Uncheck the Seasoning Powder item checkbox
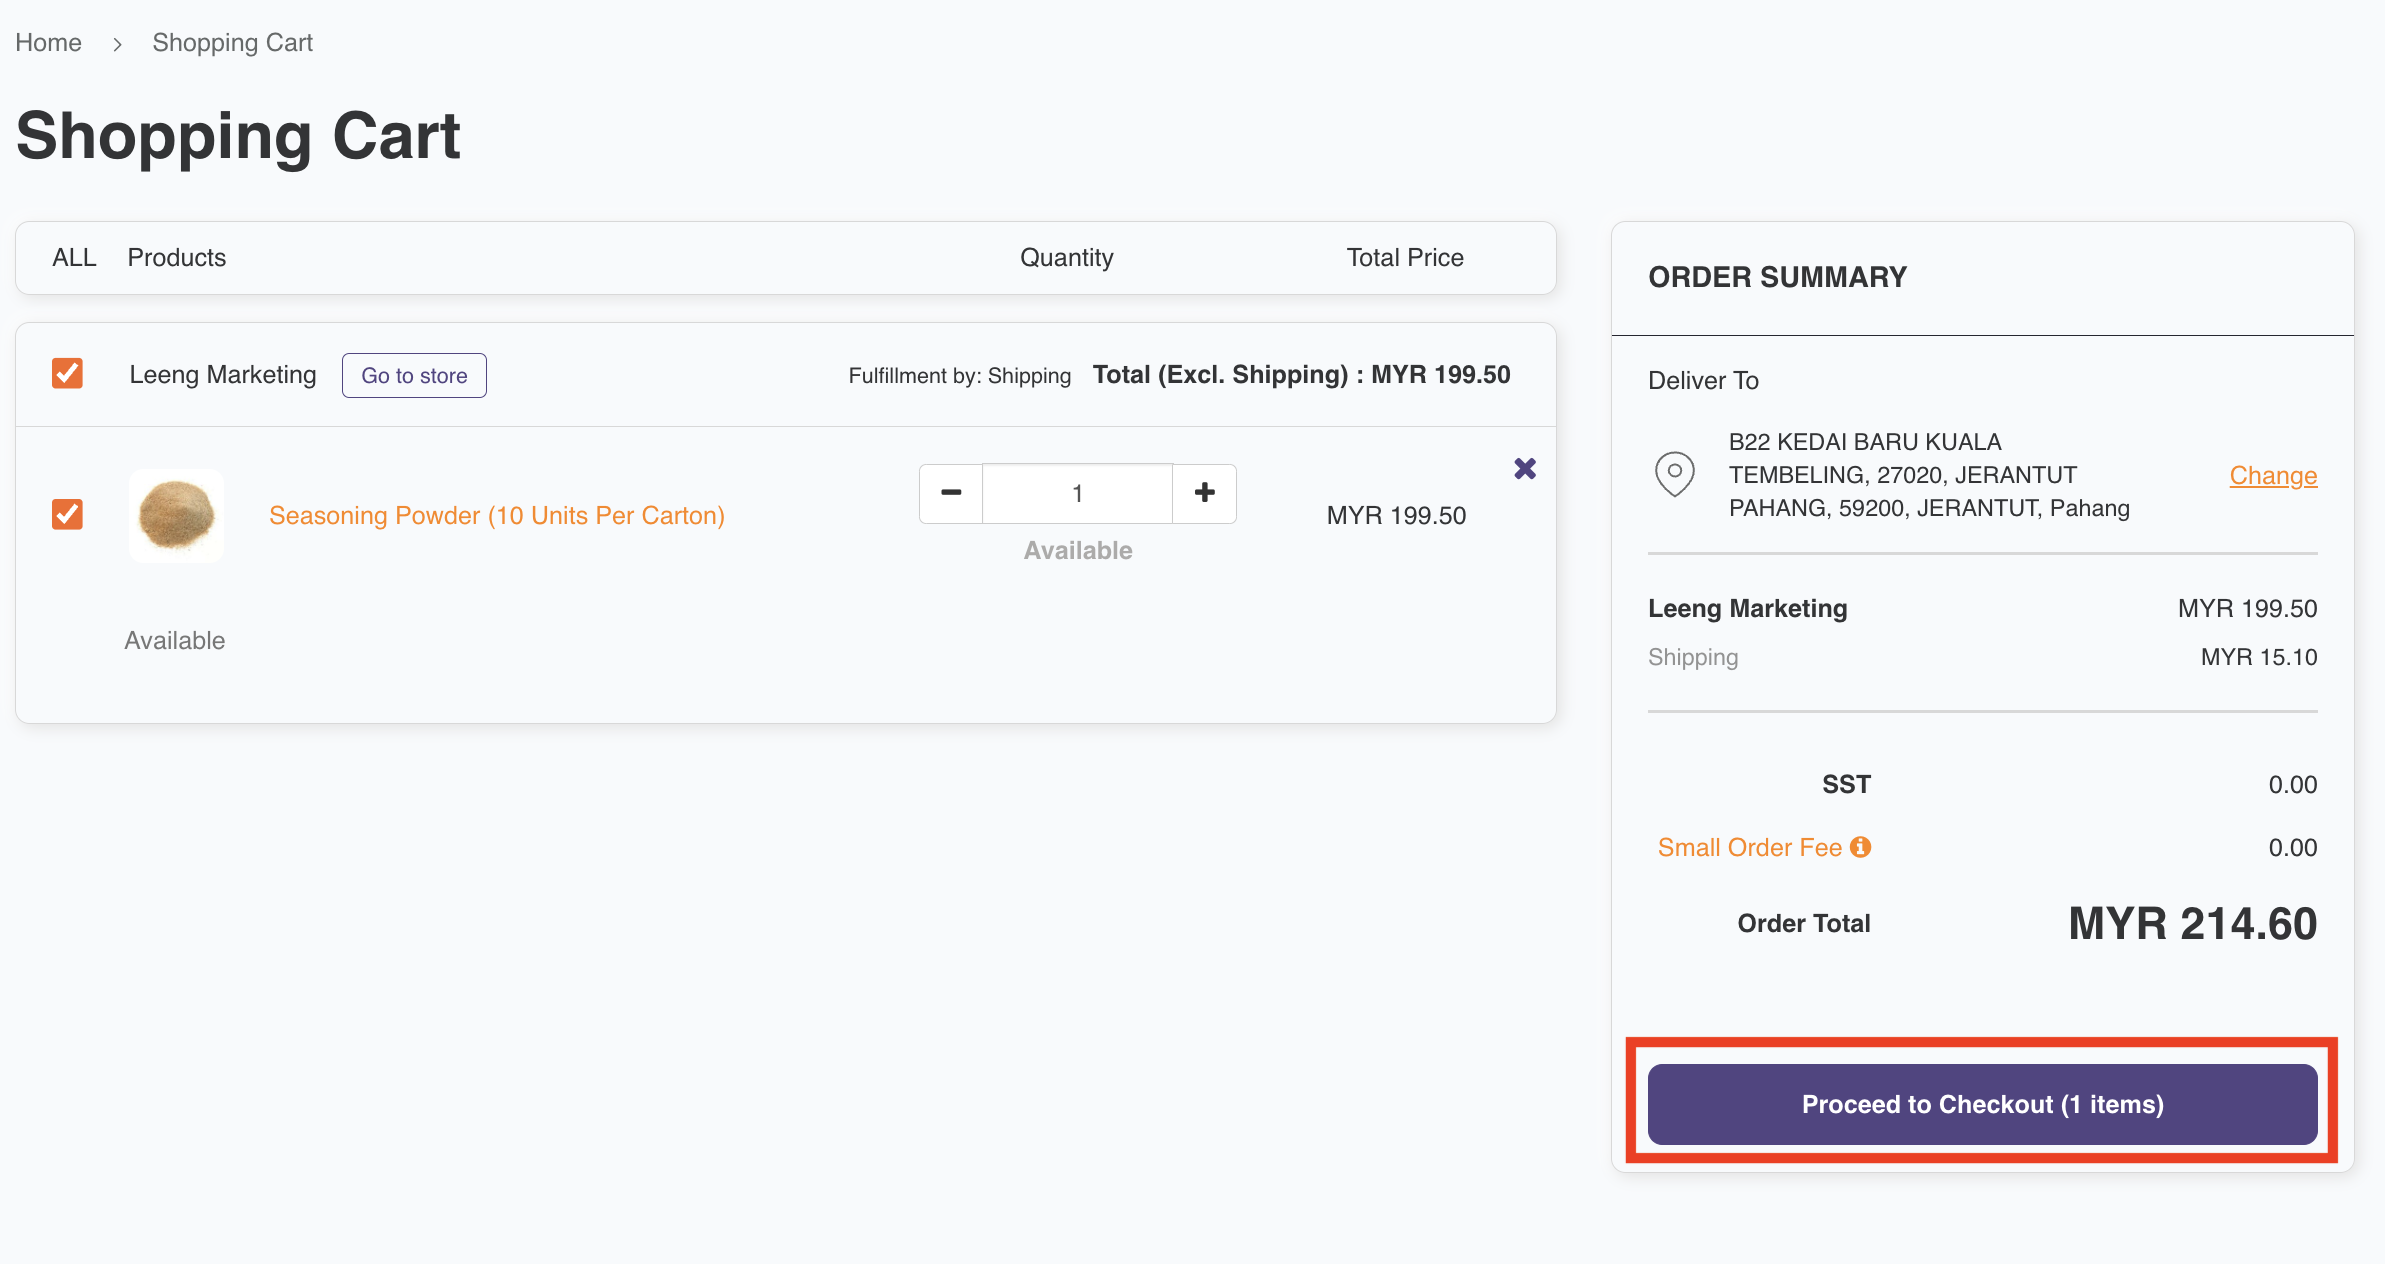The width and height of the screenshot is (2385, 1264). pos(67,515)
